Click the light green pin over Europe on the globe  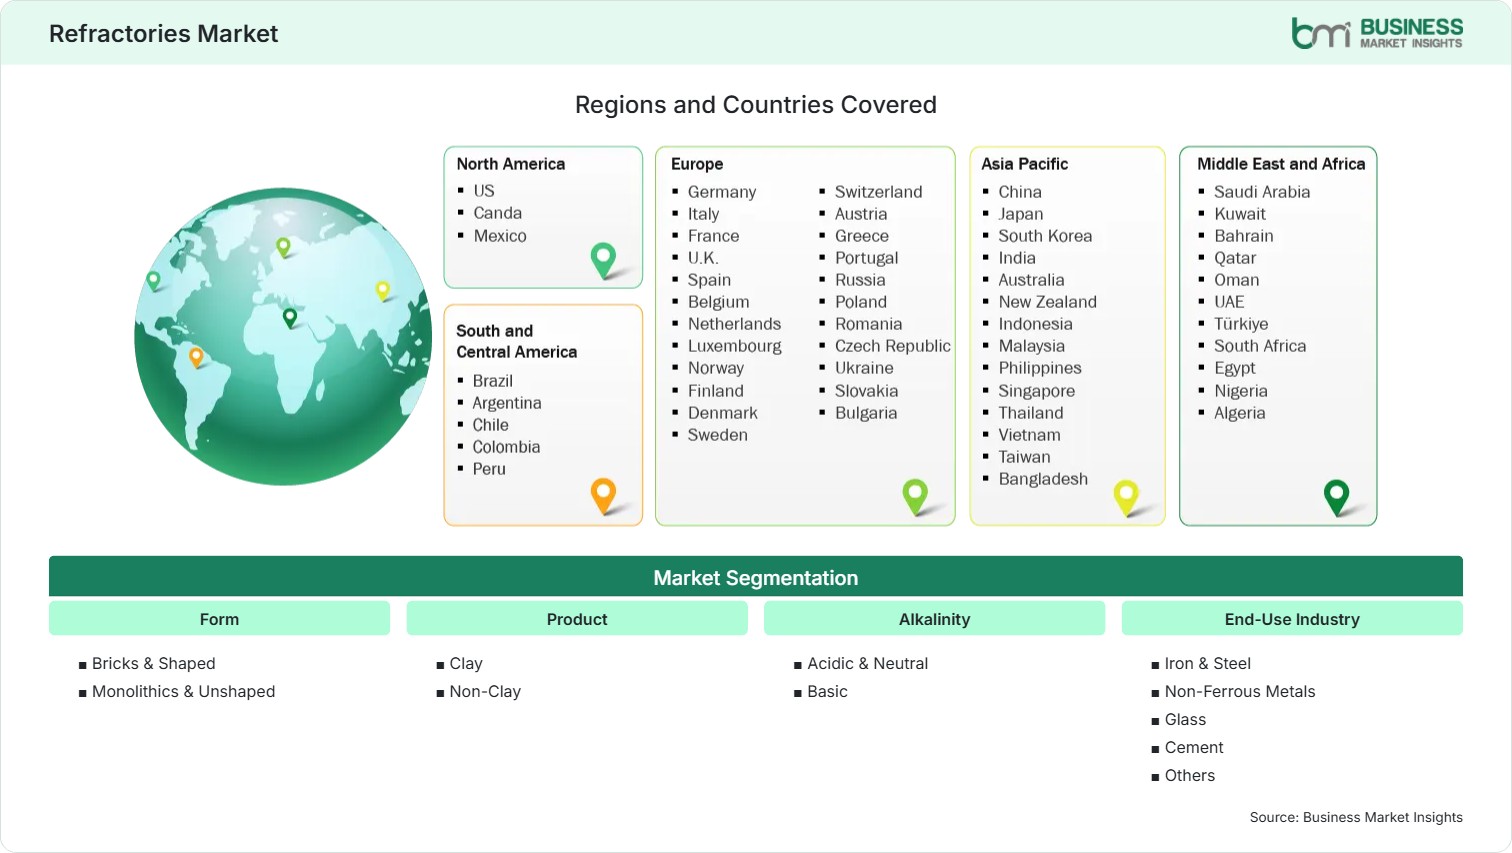click(283, 247)
